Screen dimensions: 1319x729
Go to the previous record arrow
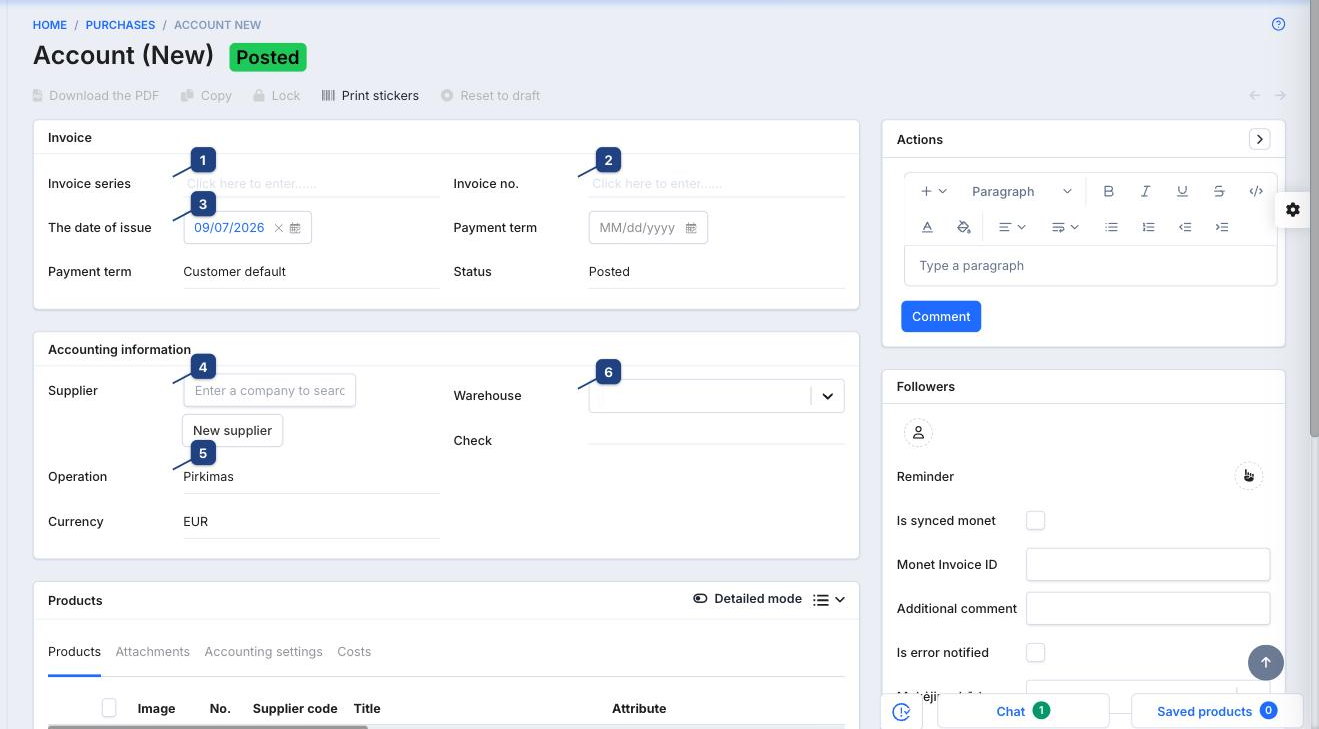1255,96
